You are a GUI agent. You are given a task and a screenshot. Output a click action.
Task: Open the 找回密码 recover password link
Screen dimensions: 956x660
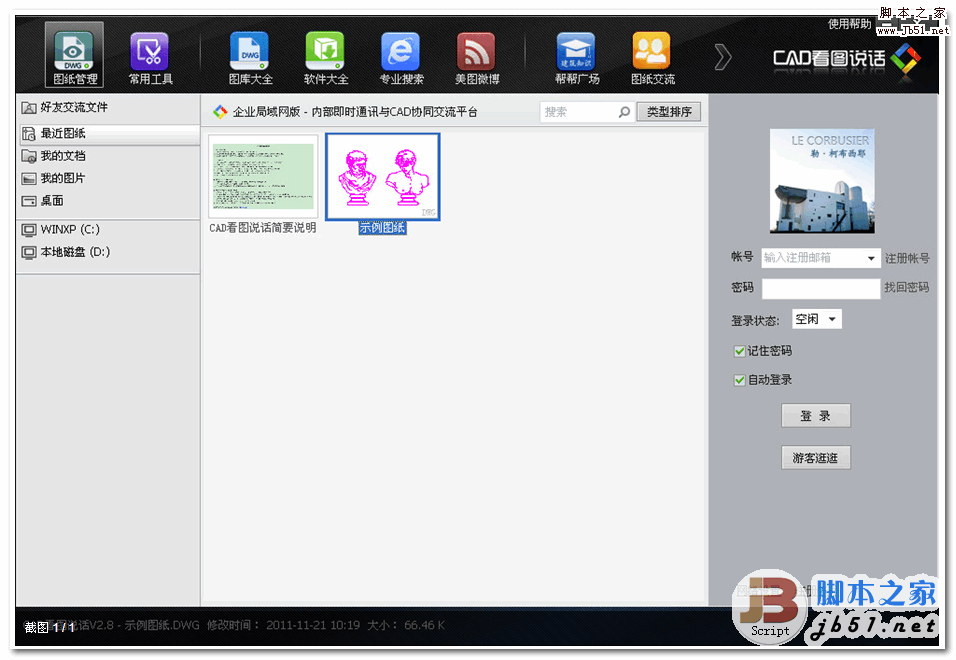[x=907, y=287]
